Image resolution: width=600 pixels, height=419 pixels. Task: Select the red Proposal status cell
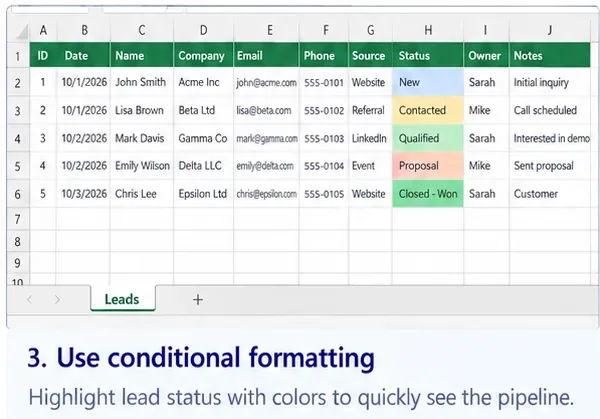[428, 166]
